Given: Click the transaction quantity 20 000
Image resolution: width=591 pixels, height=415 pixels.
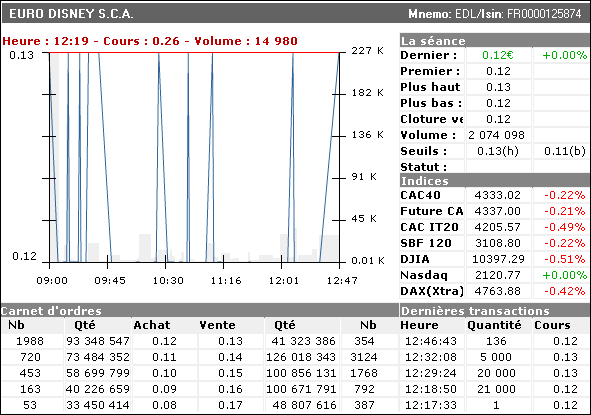Looking at the screenshot, I should 496,373.
